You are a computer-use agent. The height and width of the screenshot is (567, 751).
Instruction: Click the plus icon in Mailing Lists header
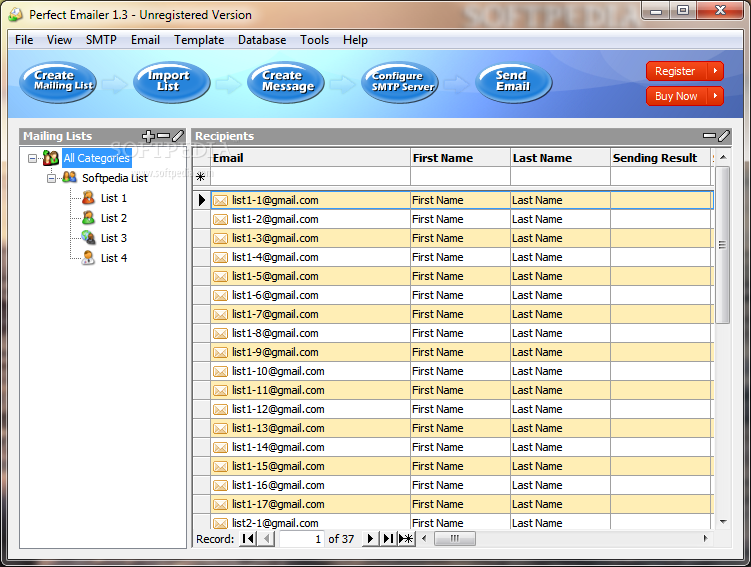pyautogui.click(x=149, y=136)
